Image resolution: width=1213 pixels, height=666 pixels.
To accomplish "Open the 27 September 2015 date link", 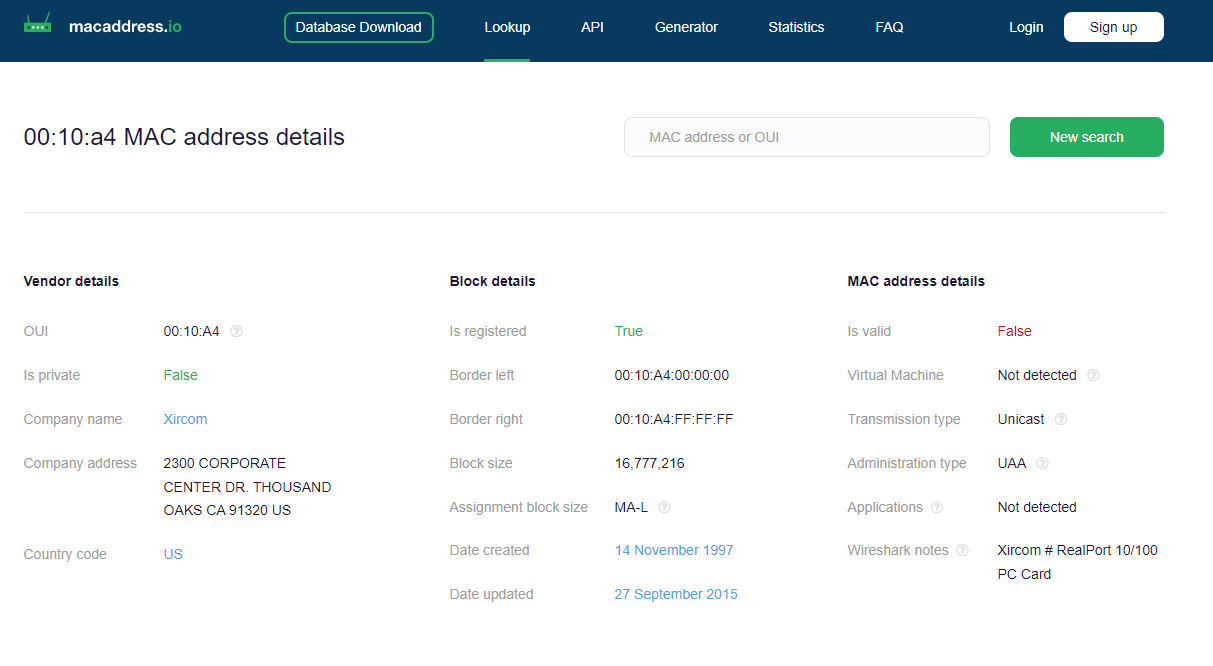I will [676, 594].
